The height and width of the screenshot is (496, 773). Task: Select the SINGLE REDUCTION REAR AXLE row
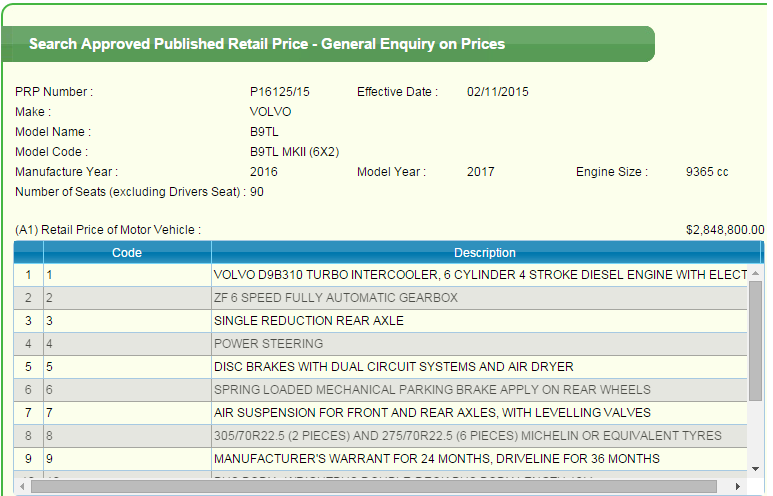[381, 320]
